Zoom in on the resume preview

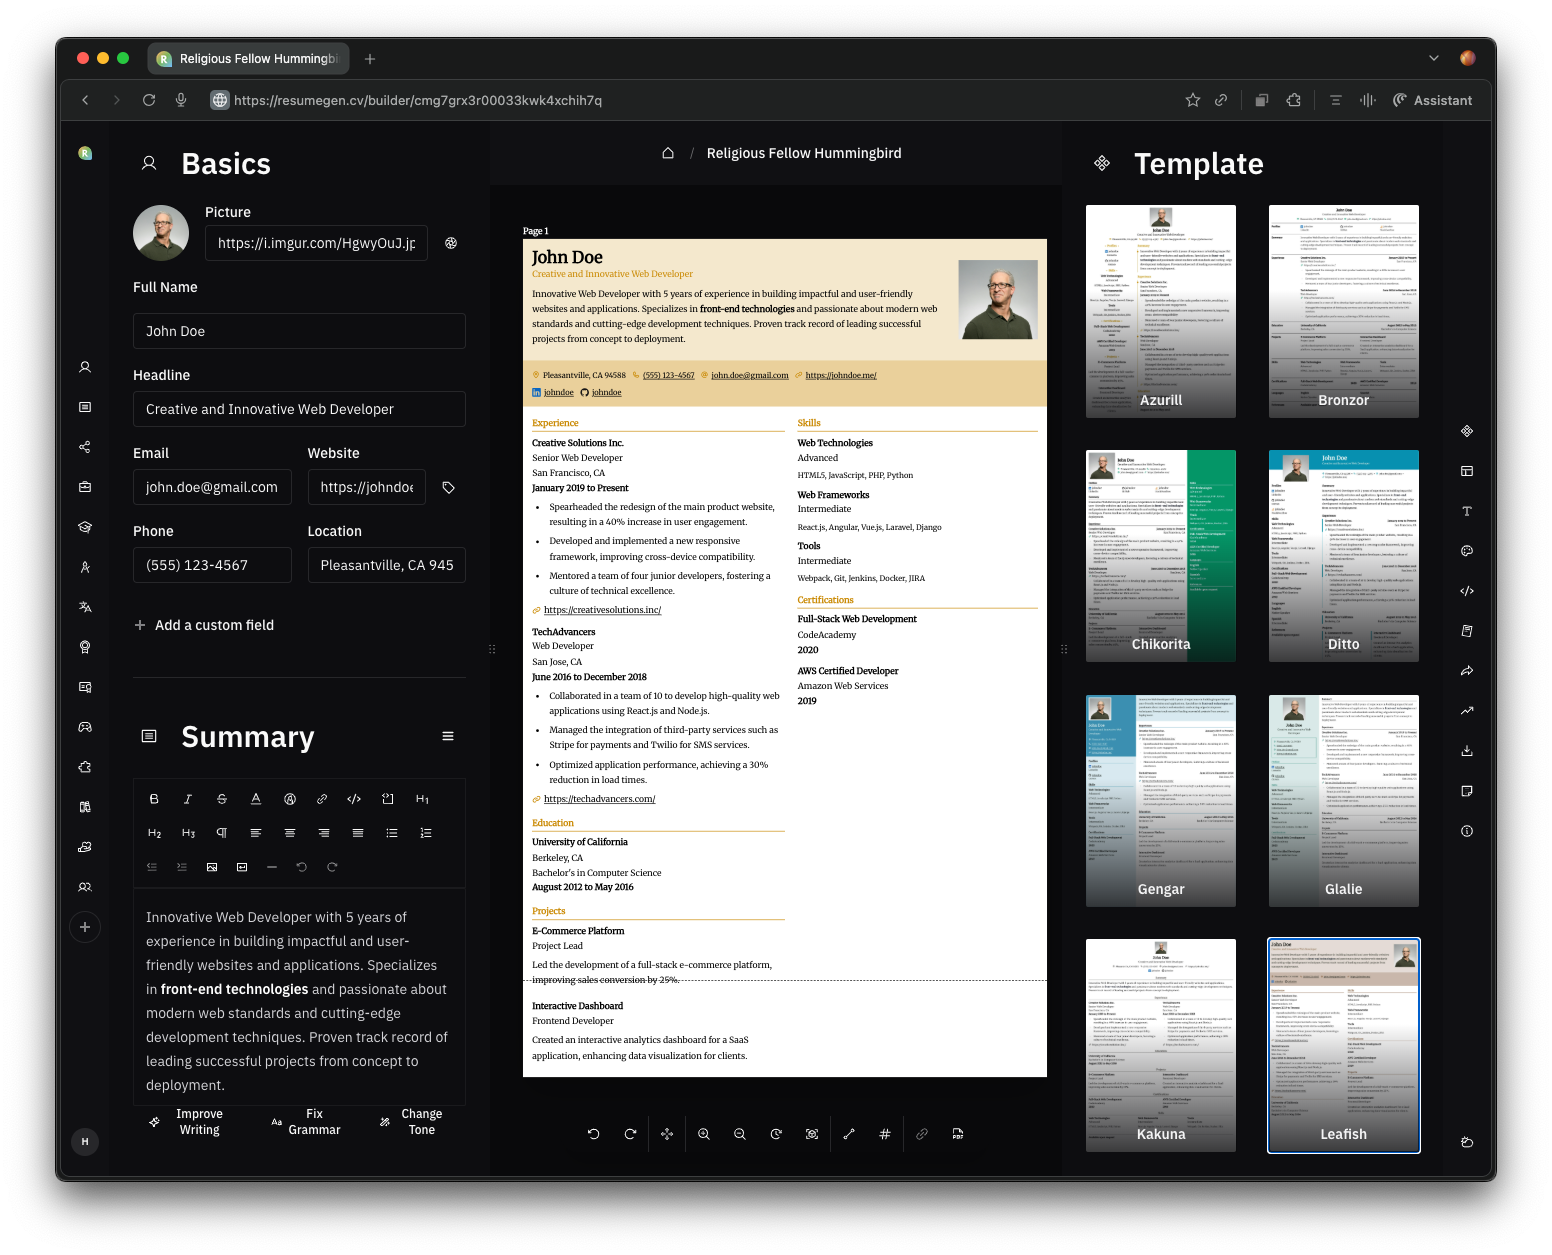click(704, 1134)
